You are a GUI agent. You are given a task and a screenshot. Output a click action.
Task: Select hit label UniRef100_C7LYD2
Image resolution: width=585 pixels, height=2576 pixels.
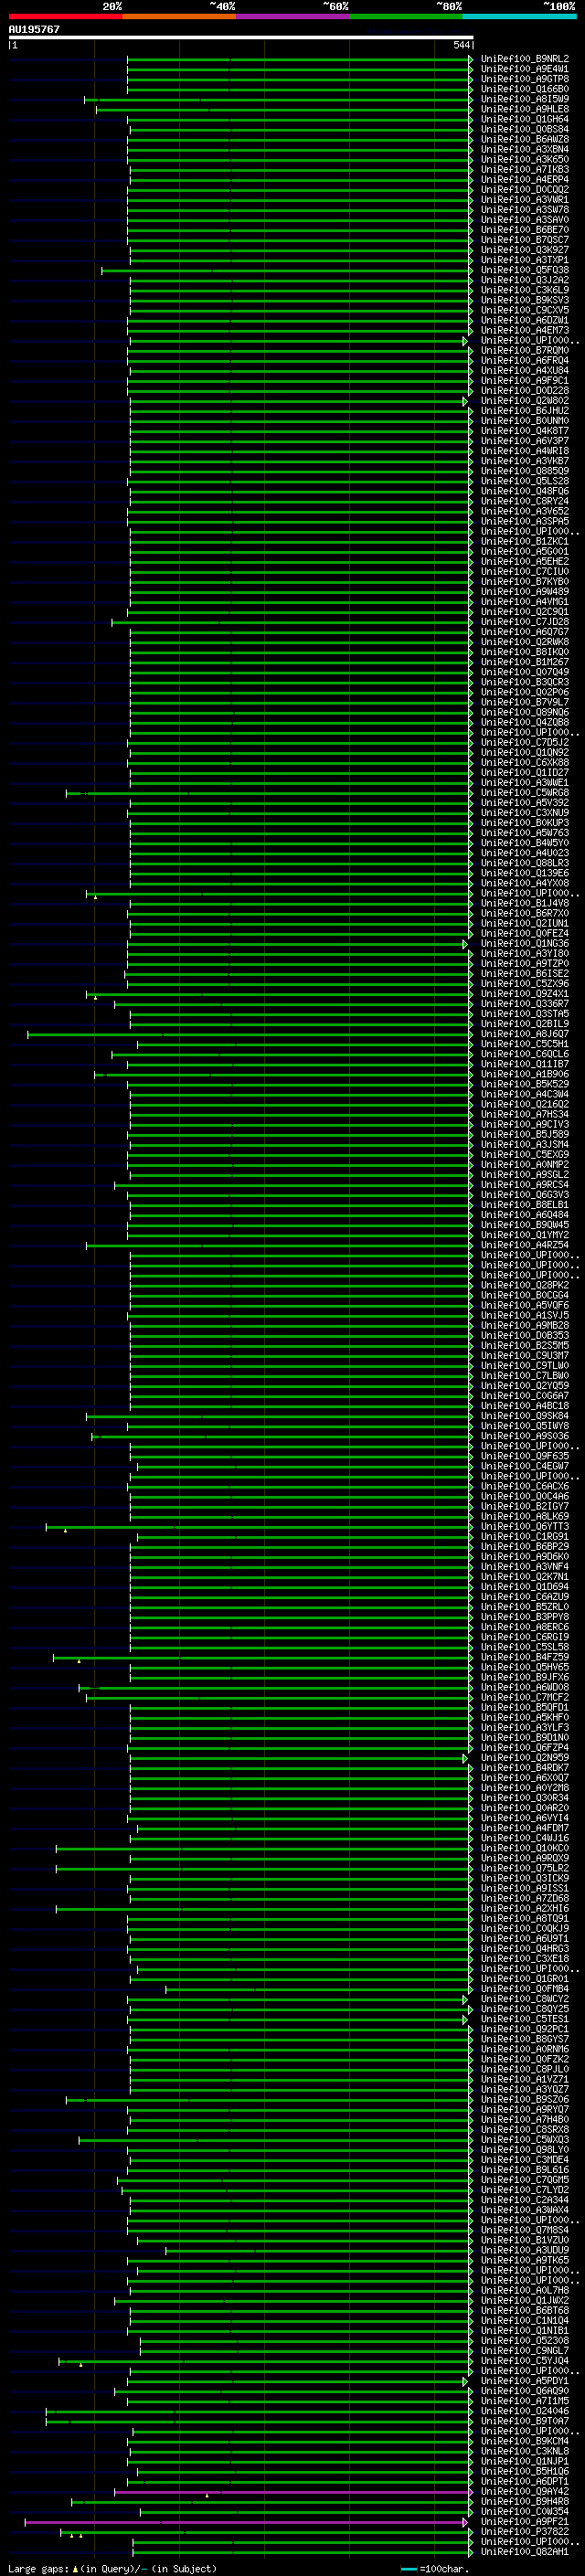(x=524, y=2190)
